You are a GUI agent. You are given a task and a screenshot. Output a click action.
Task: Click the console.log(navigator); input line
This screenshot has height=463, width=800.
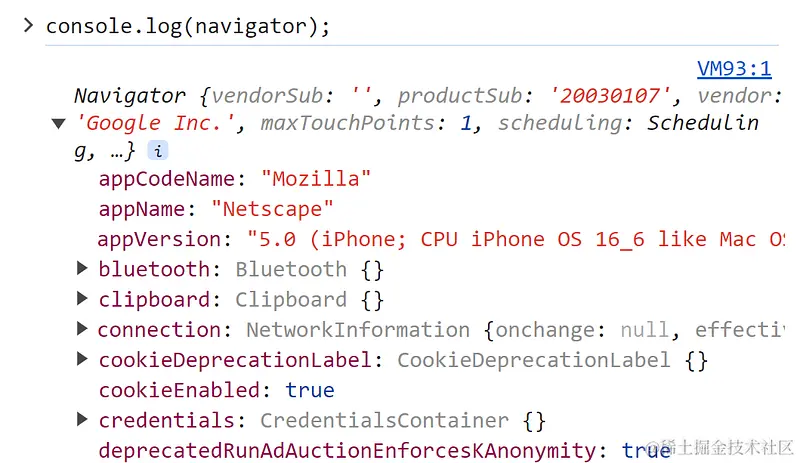pyautogui.click(x=188, y=27)
